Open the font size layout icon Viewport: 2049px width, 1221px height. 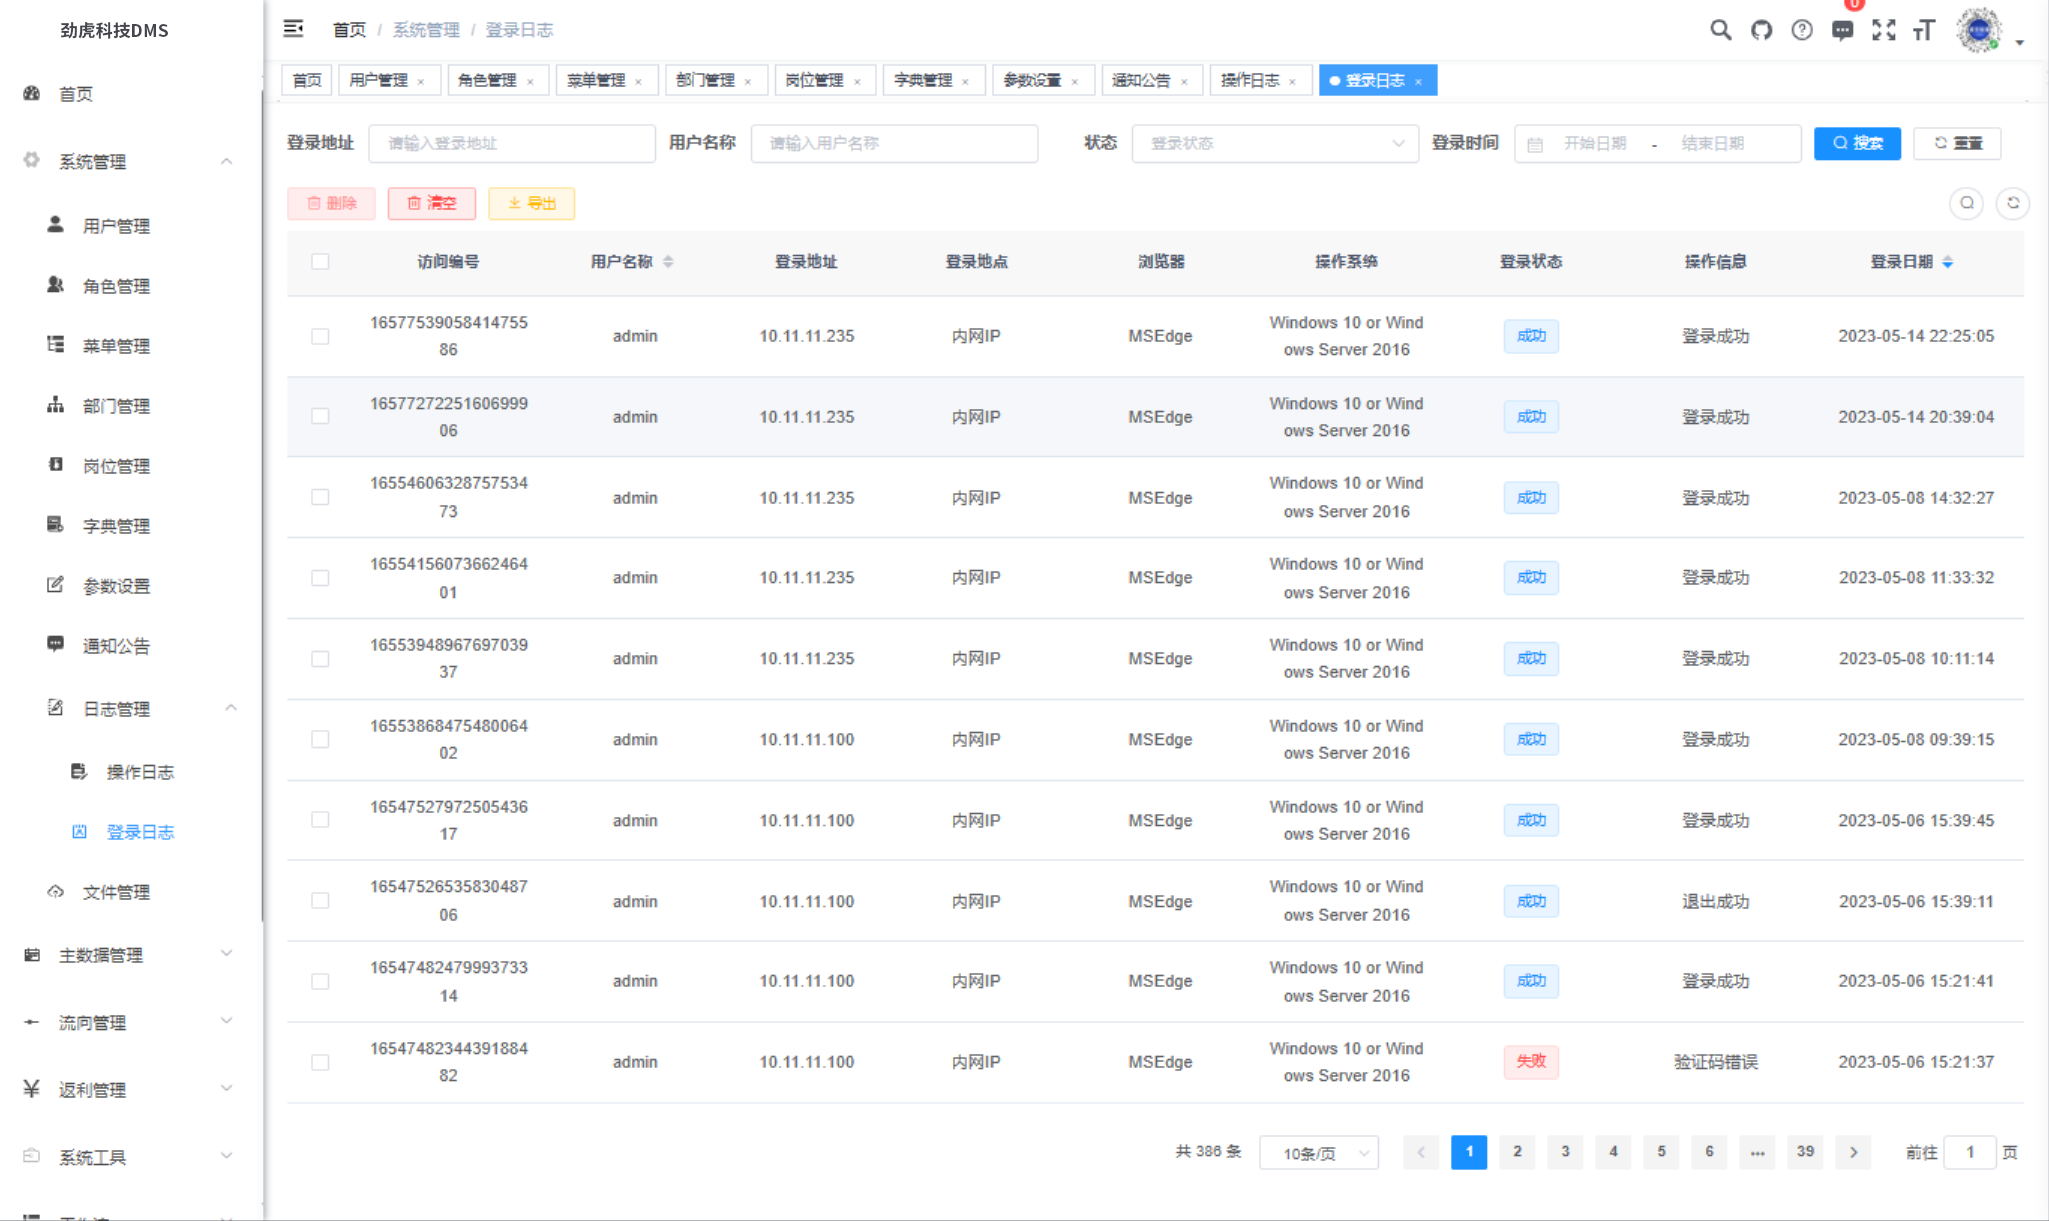(1924, 30)
